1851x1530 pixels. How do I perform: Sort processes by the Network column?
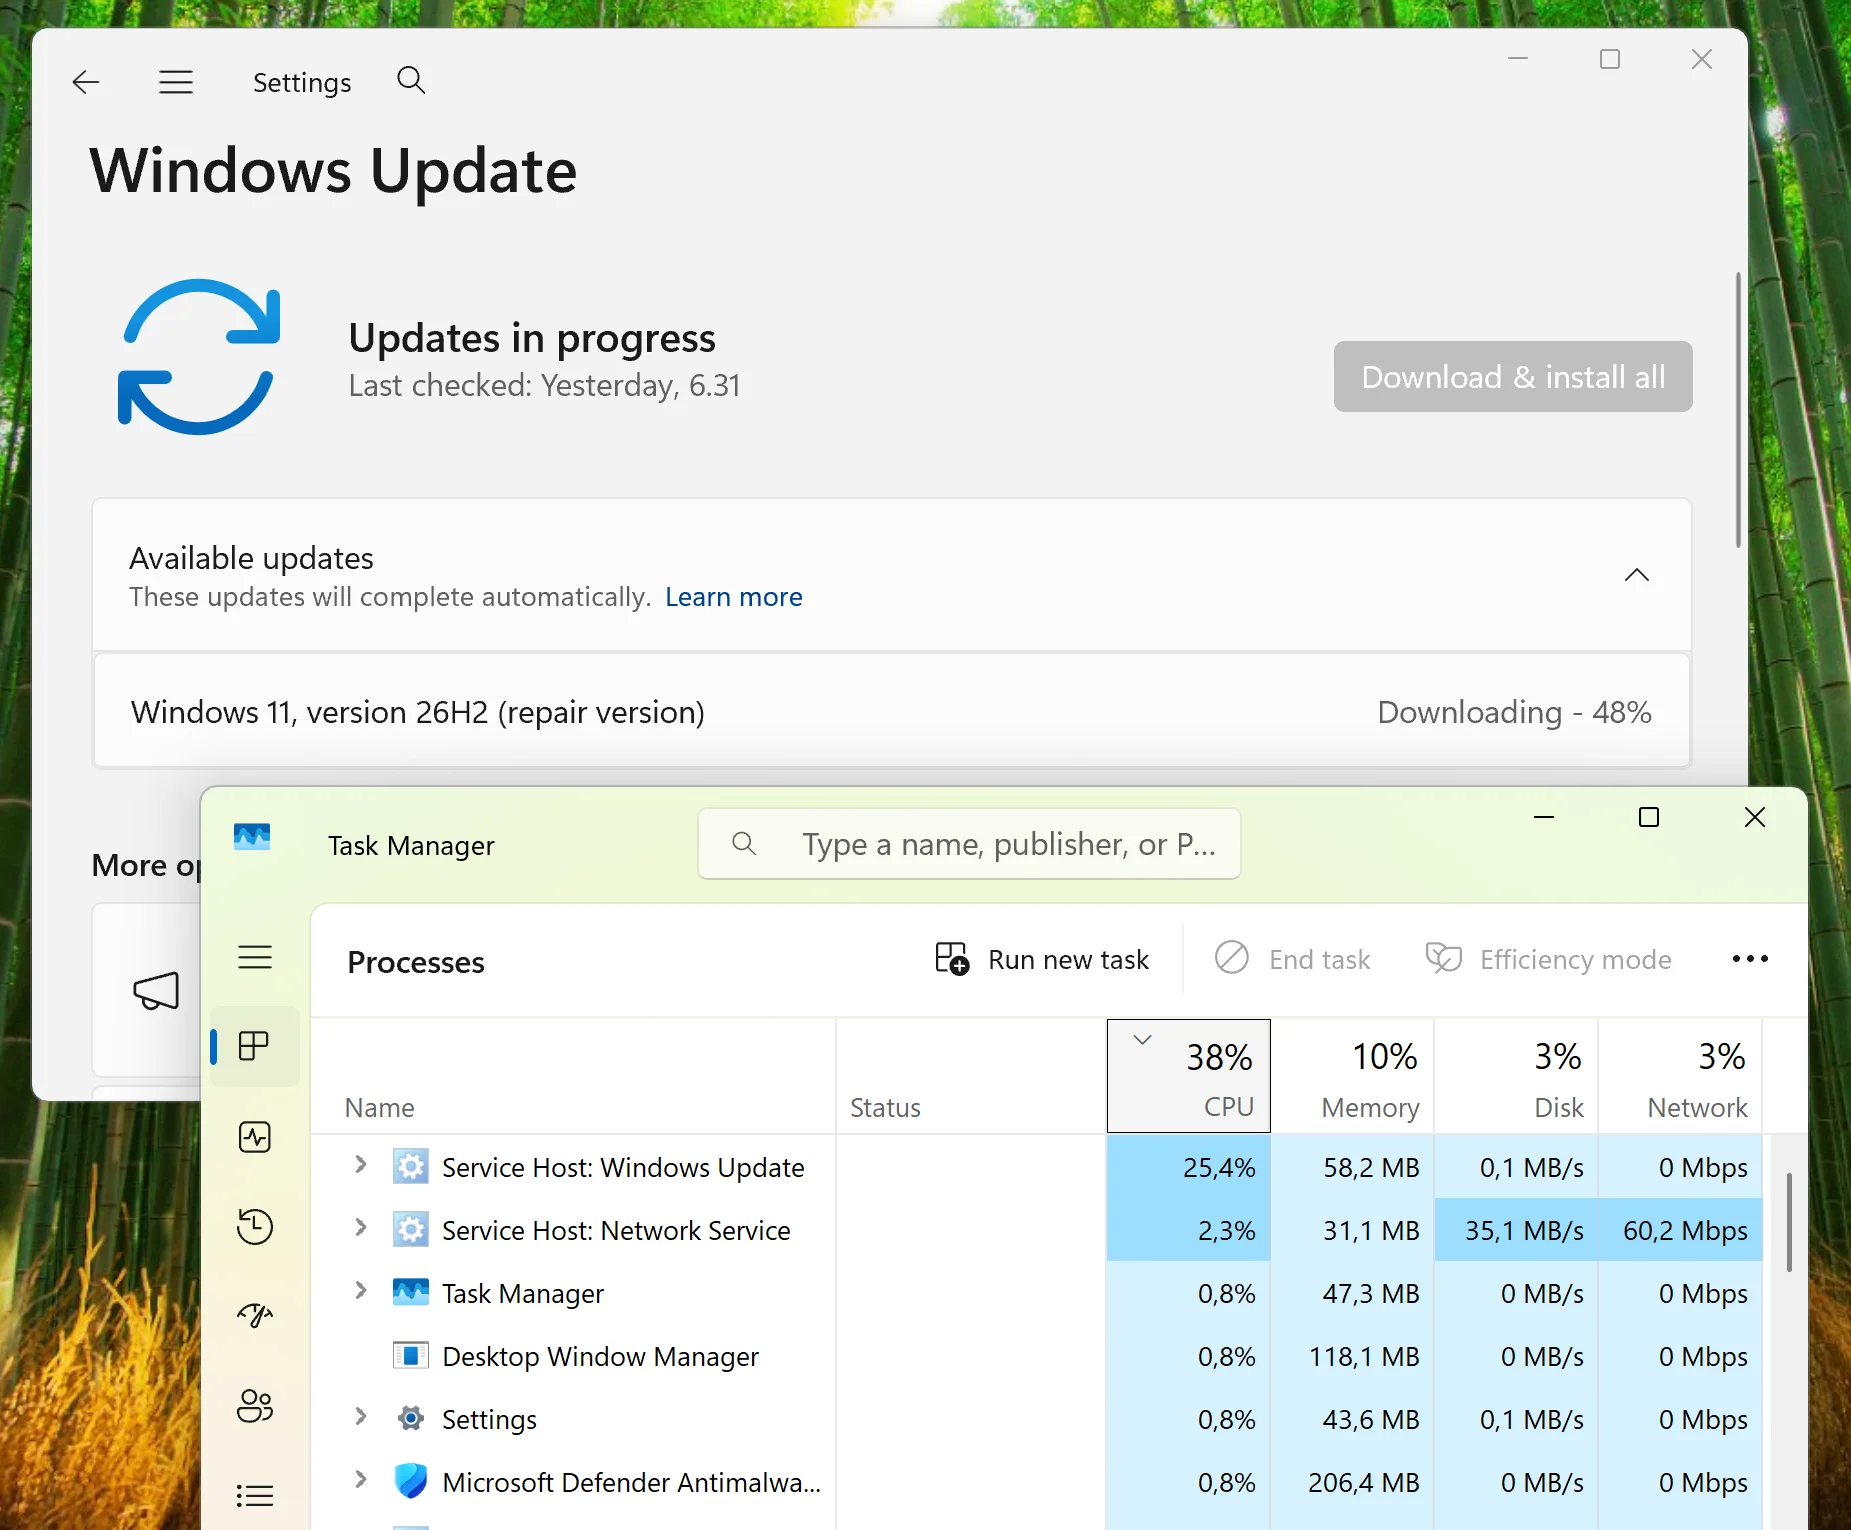point(1681,1077)
